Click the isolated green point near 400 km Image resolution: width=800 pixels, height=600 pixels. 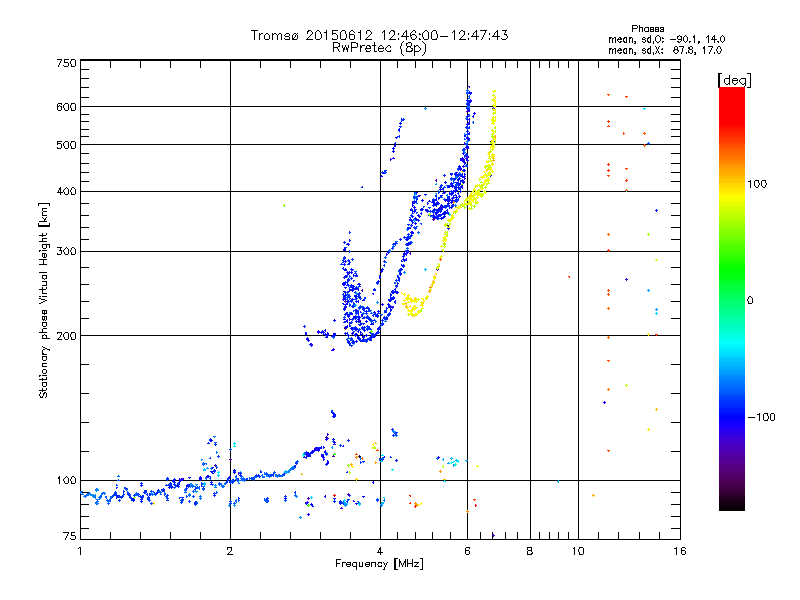pyautogui.click(x=284, y=206)
